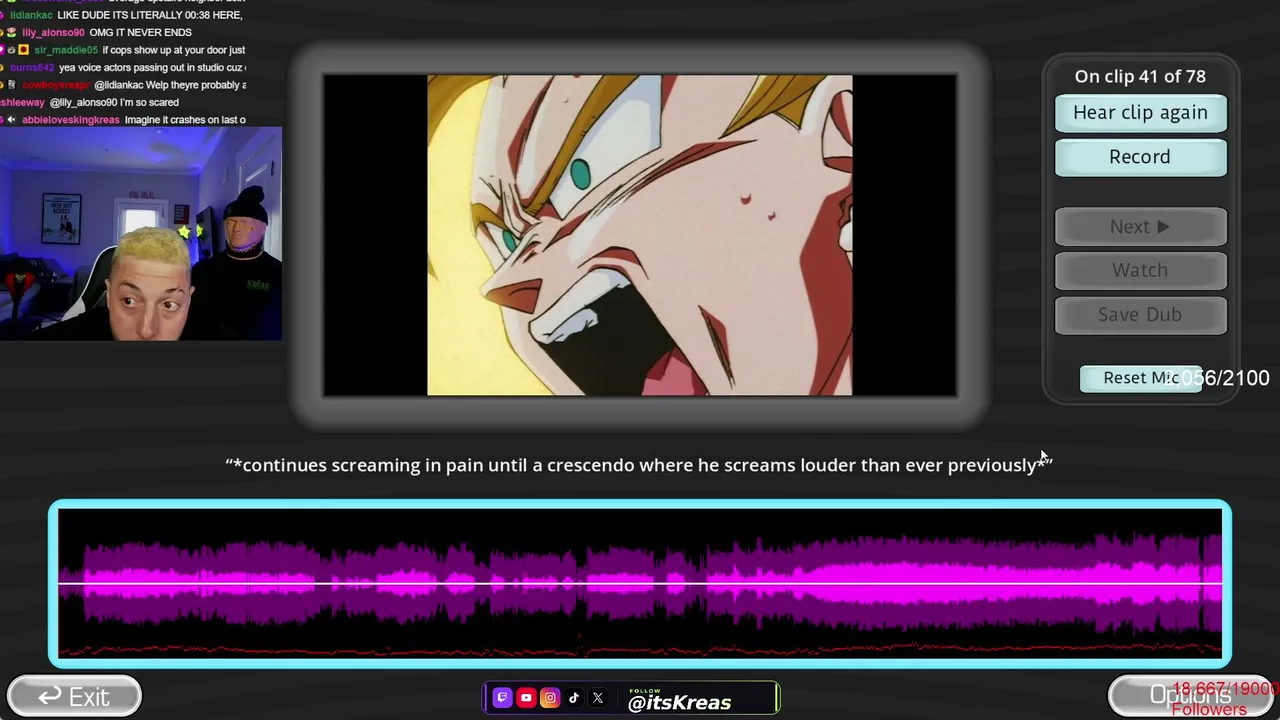Replay audio with Hear clip again
1280x720 pixels.
[1140, 113]
